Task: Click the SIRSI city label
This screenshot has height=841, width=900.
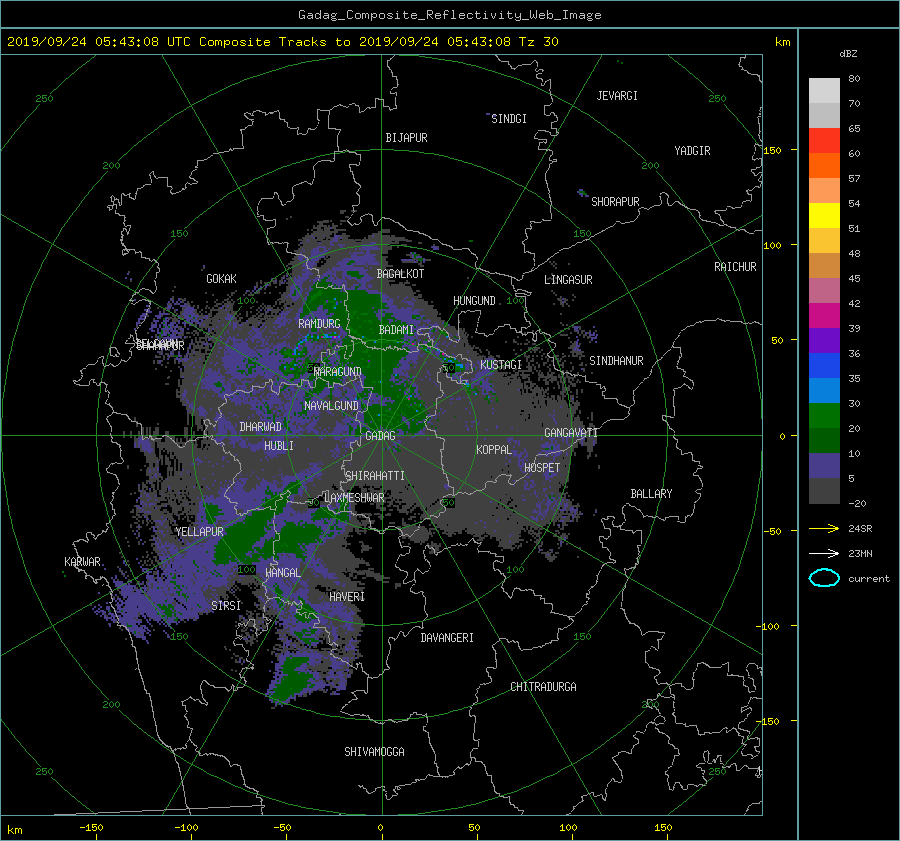Action: click(226, 606)
